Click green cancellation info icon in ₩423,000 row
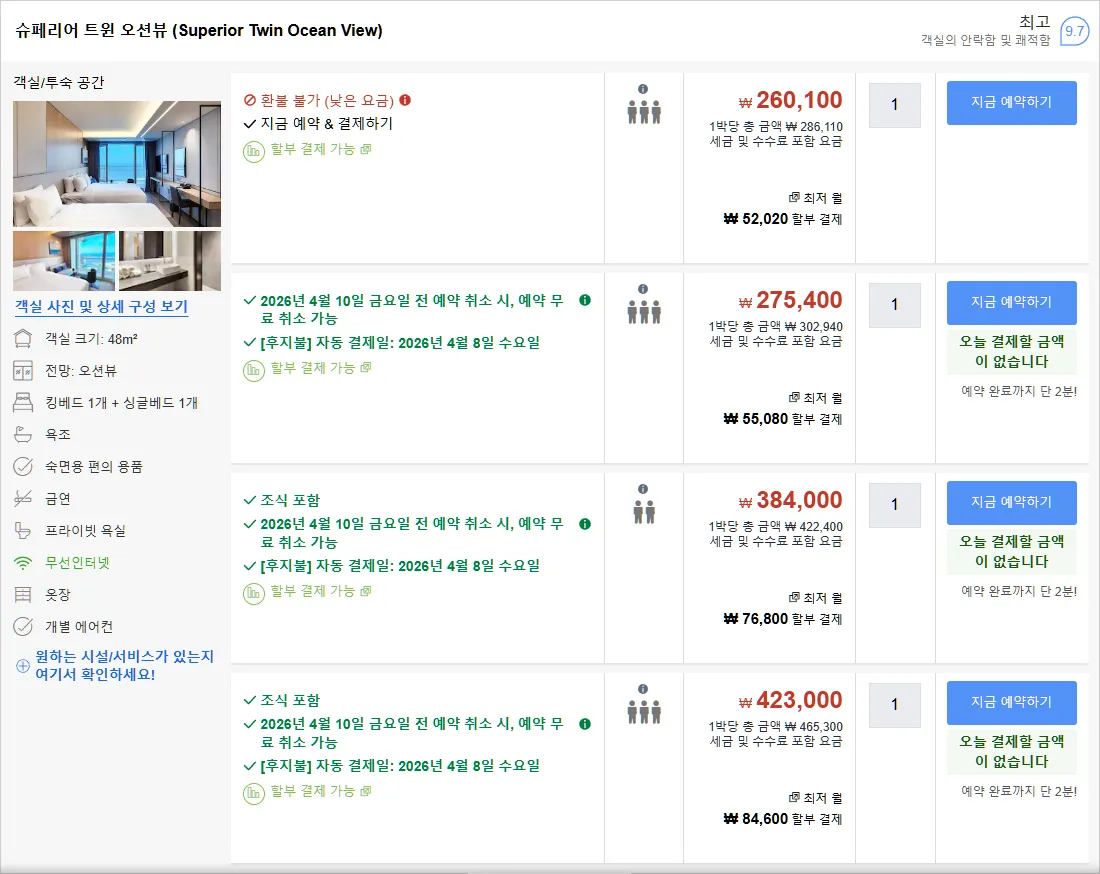 (x=585, y=724)
